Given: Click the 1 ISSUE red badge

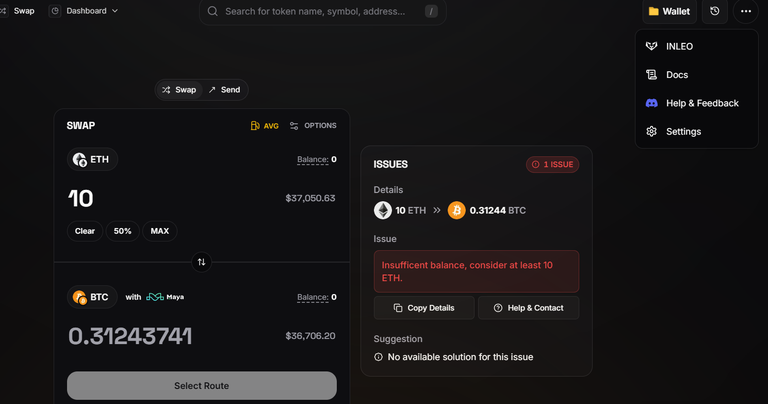Looking at the screenshot, I should tap(552, 165).
